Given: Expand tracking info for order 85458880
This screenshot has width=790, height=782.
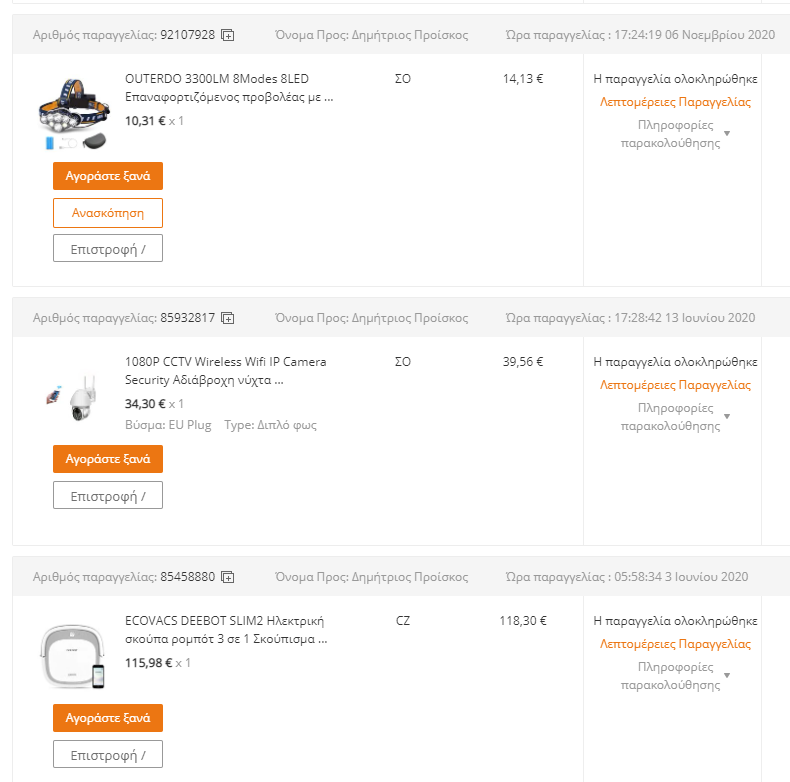Looking at the screenshot, I should [x=675, y=676].
